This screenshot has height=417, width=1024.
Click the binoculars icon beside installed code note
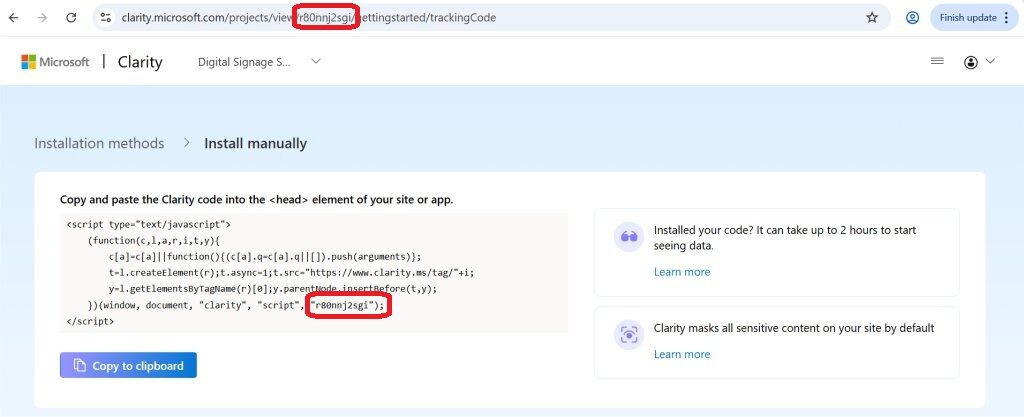(628, 237)
